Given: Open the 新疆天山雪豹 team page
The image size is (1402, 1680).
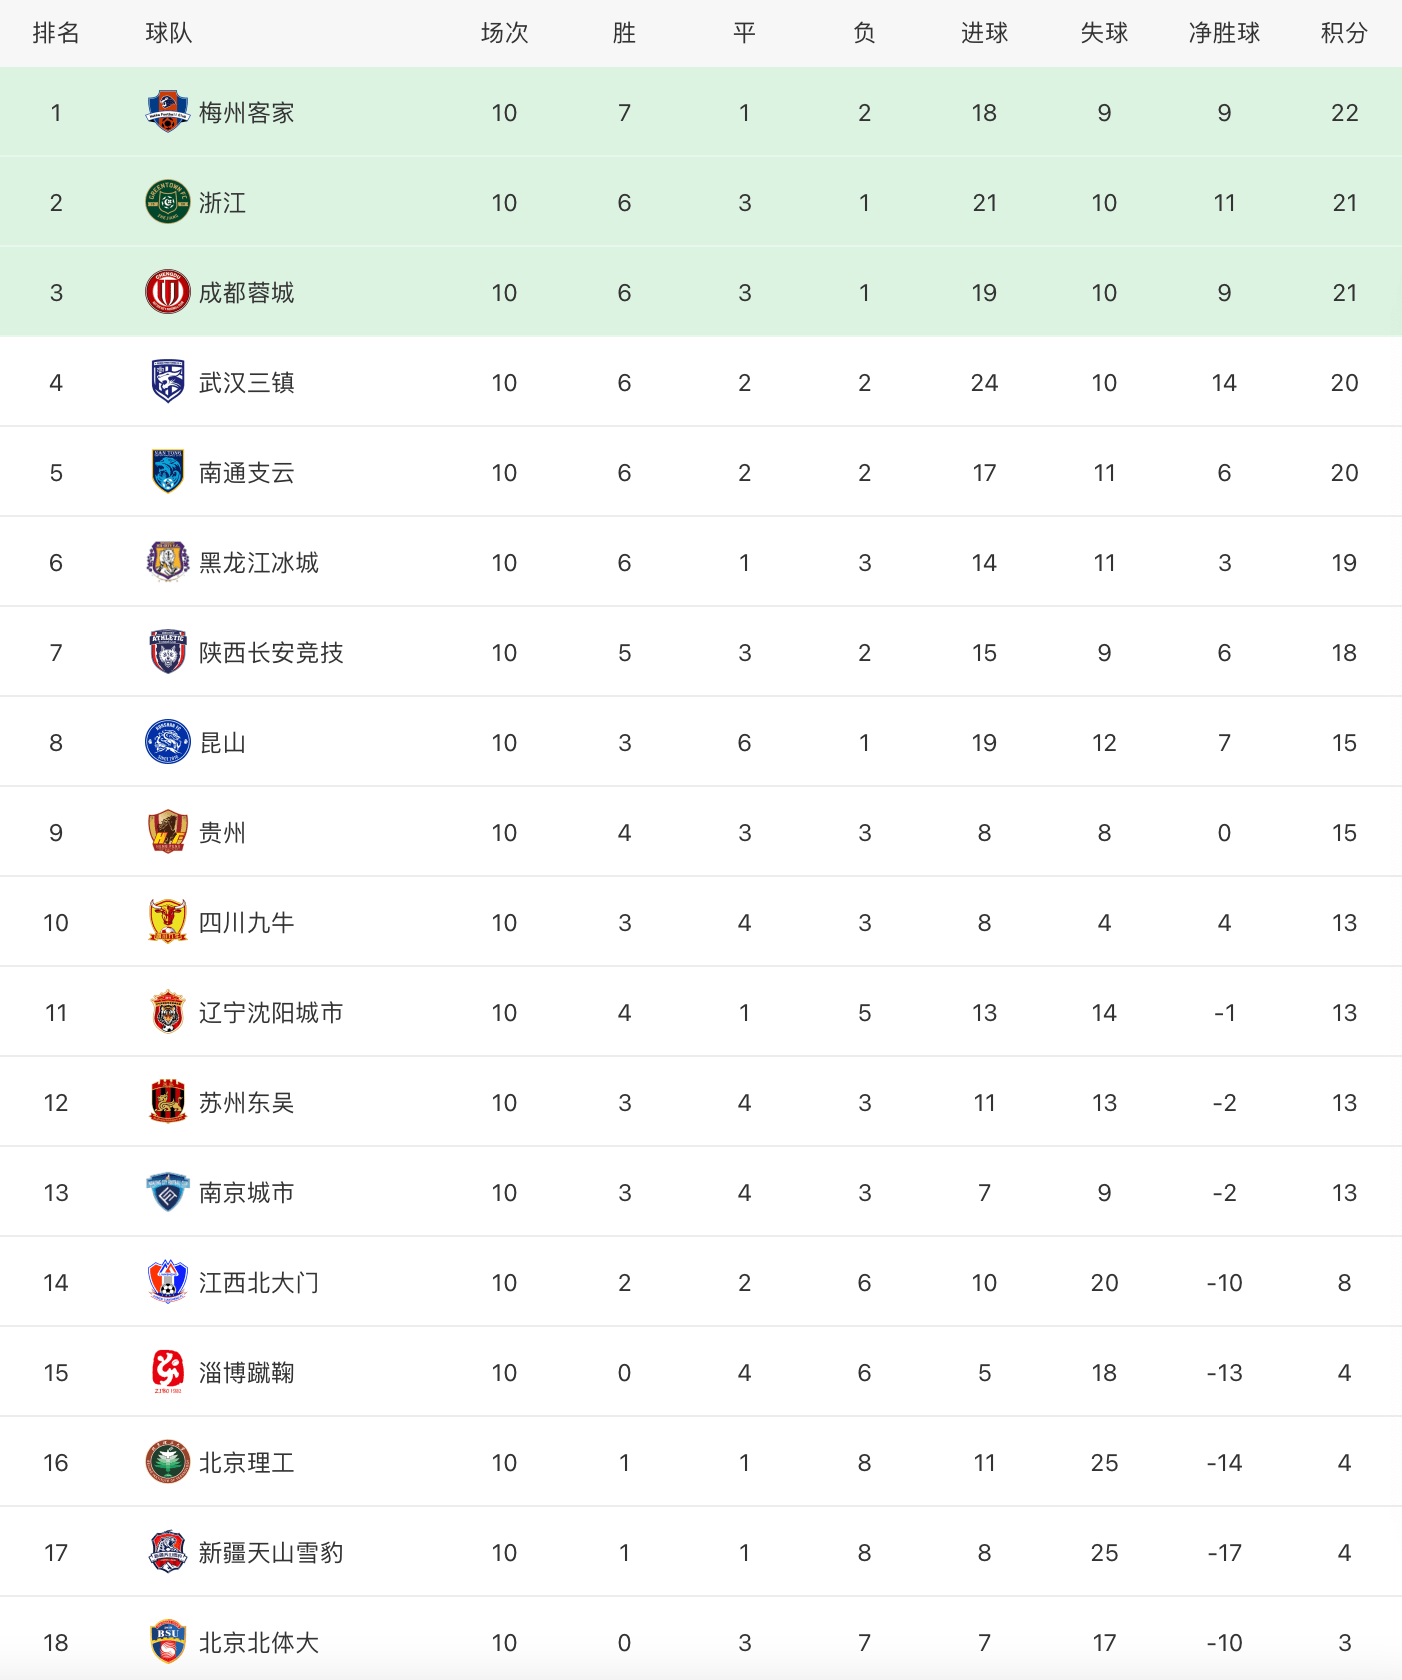Looking at the screenshot, I should [271, 1553].
